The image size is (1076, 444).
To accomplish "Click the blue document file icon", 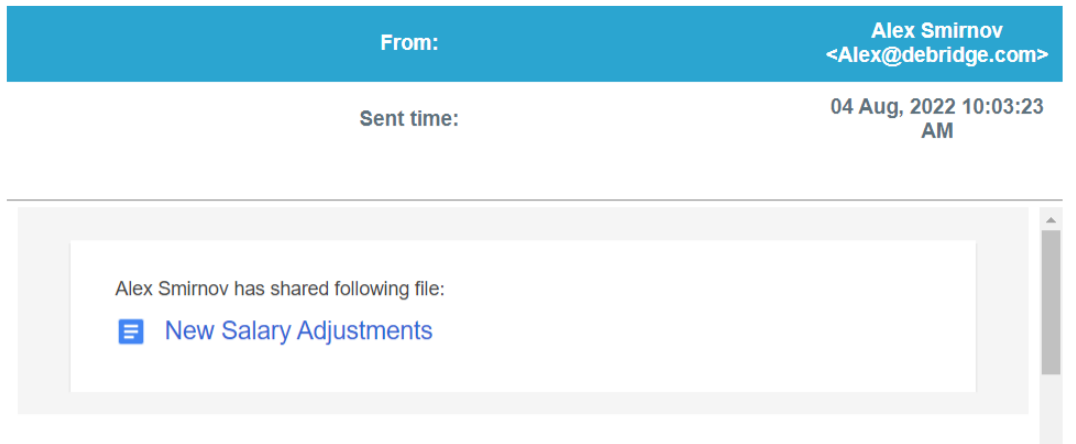I will pyautogui.click(x=131, y=331).
